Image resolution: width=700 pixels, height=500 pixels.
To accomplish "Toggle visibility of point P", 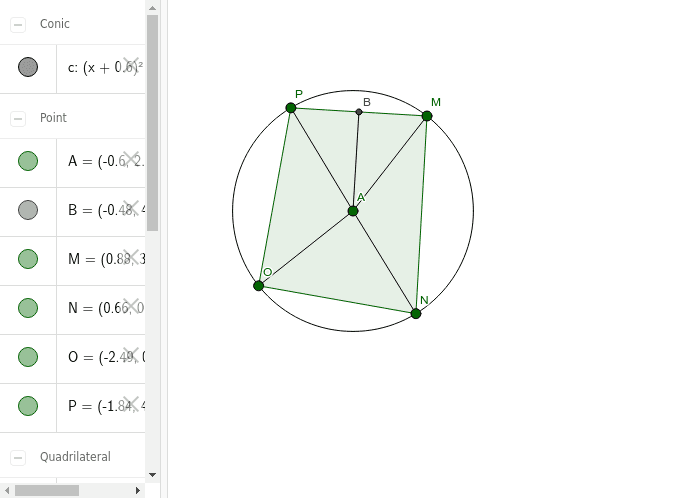I will 28,406.
